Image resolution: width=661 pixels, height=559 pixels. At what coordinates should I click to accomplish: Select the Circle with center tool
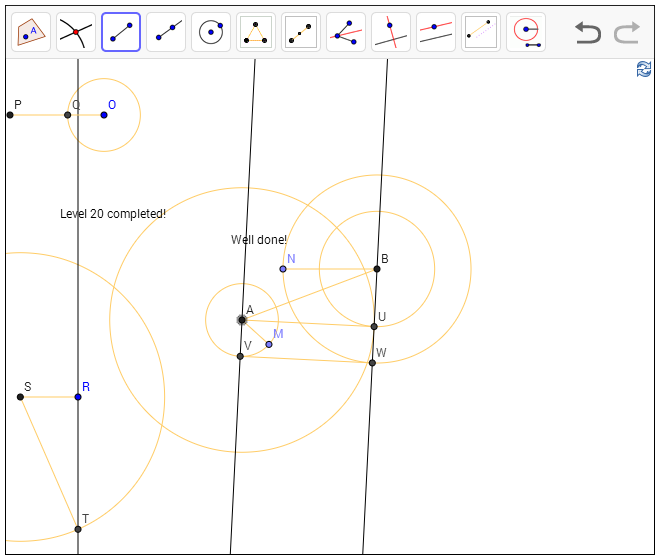tap(211, 32)
